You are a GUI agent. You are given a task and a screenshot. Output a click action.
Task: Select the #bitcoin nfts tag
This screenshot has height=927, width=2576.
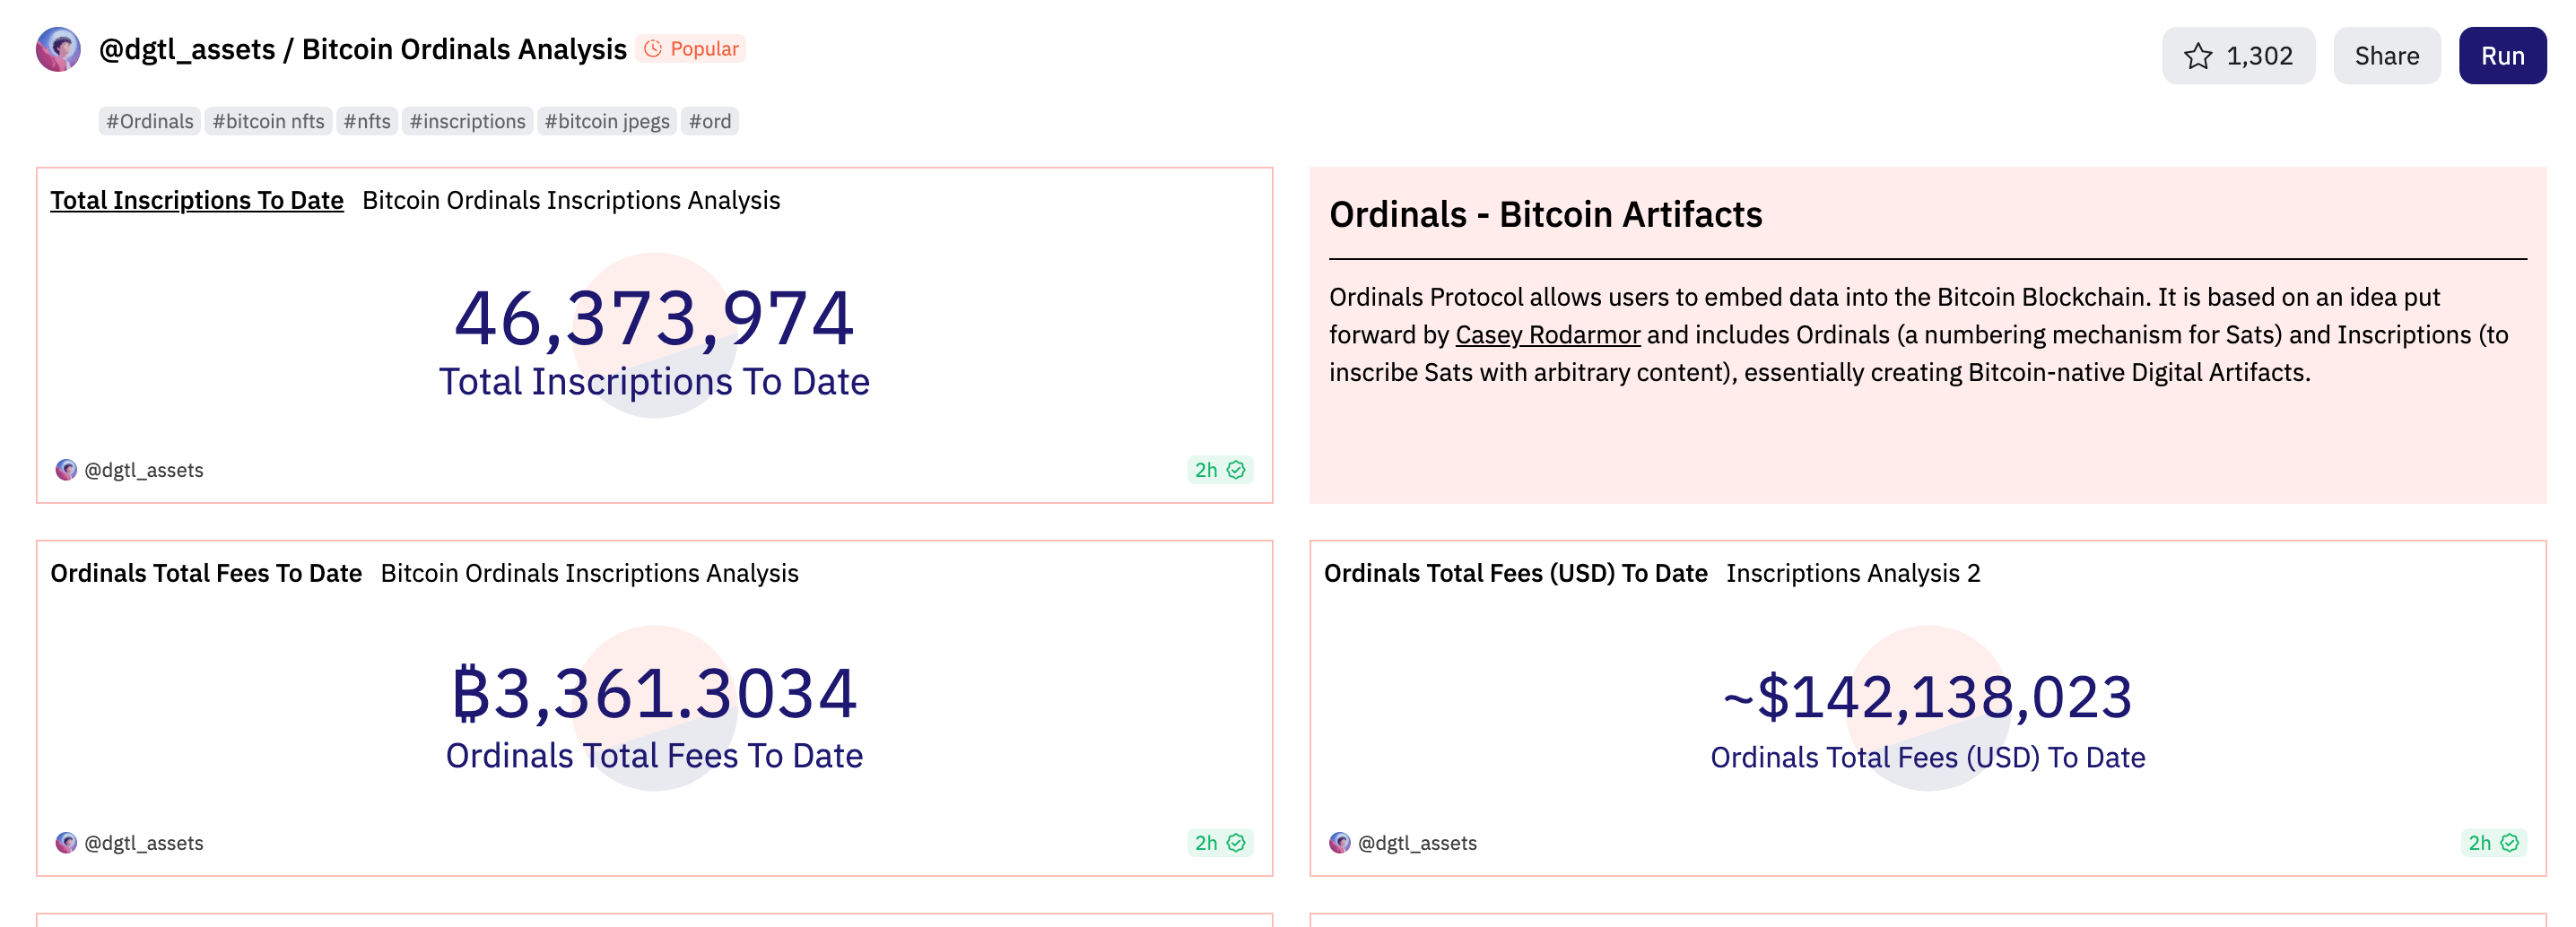pos(268,121)
